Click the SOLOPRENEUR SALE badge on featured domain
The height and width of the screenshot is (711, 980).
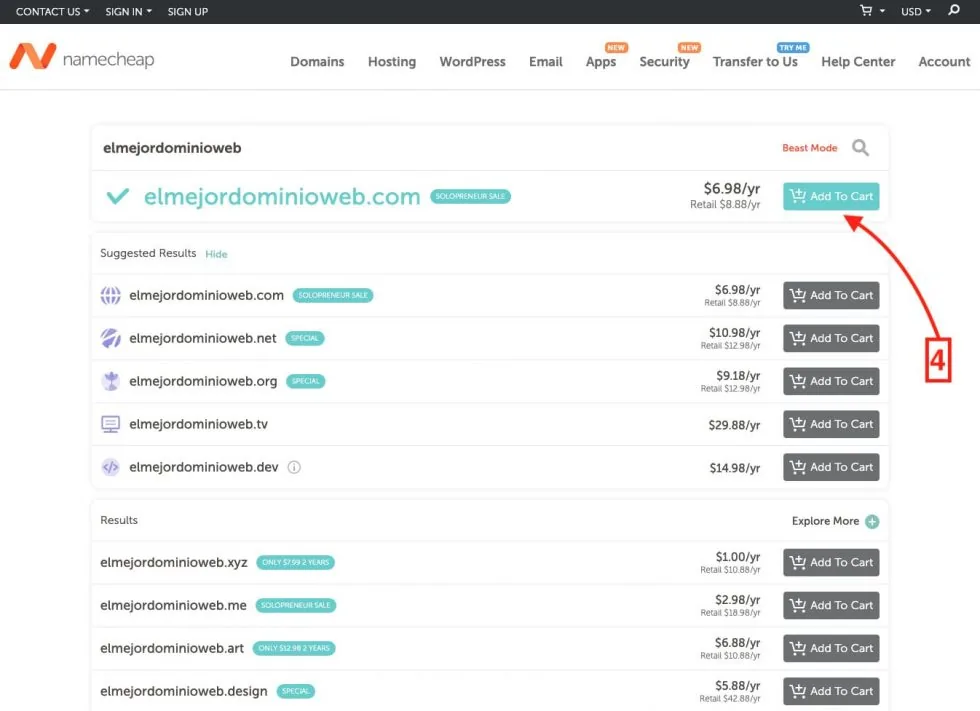pos(470,196)
